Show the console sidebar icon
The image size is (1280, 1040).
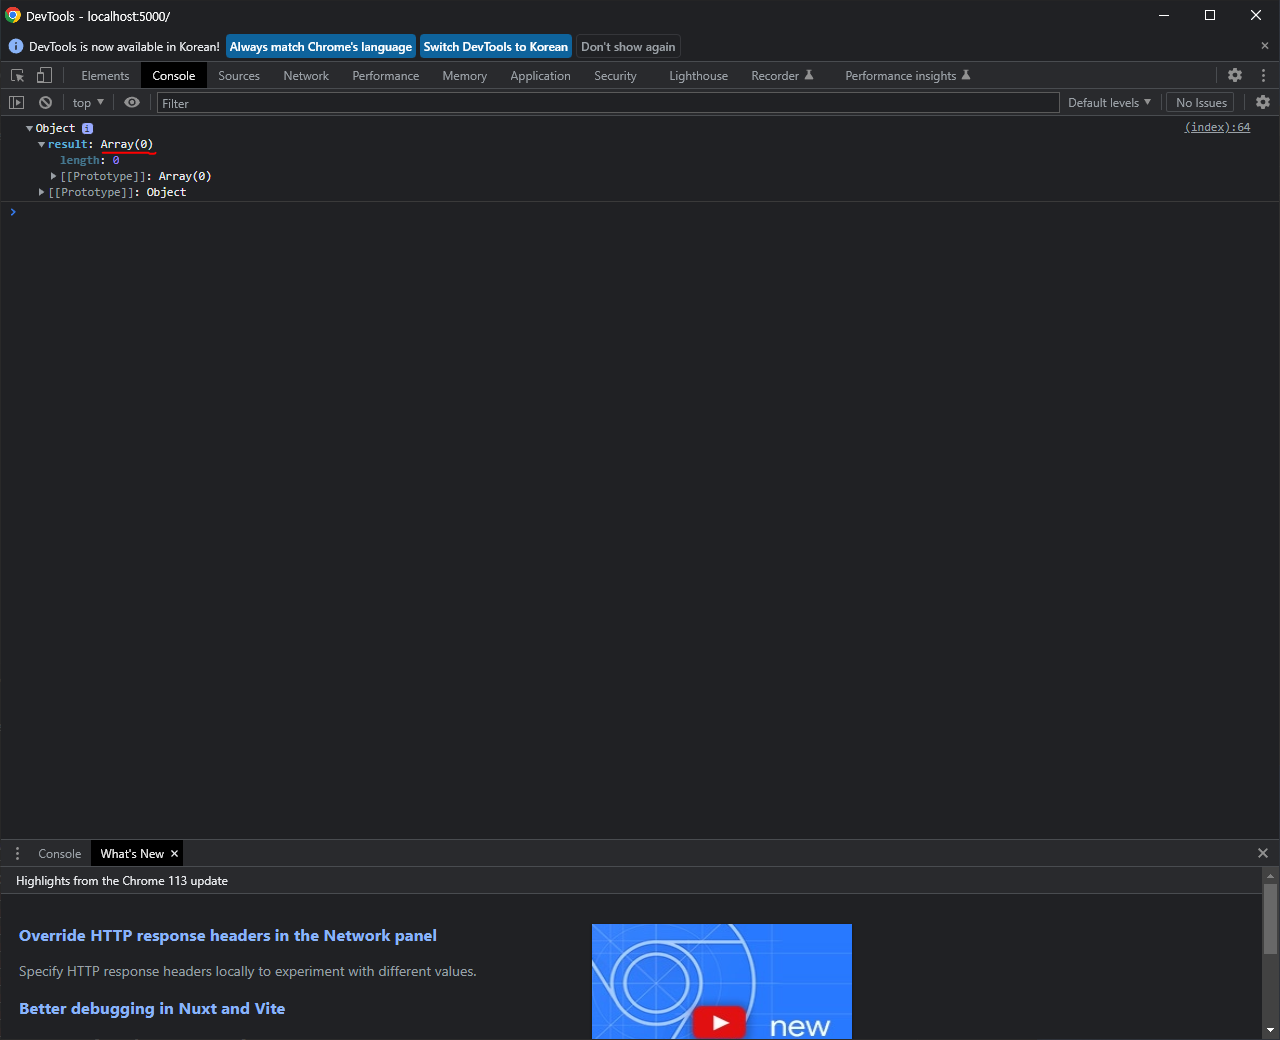[16, 102]
